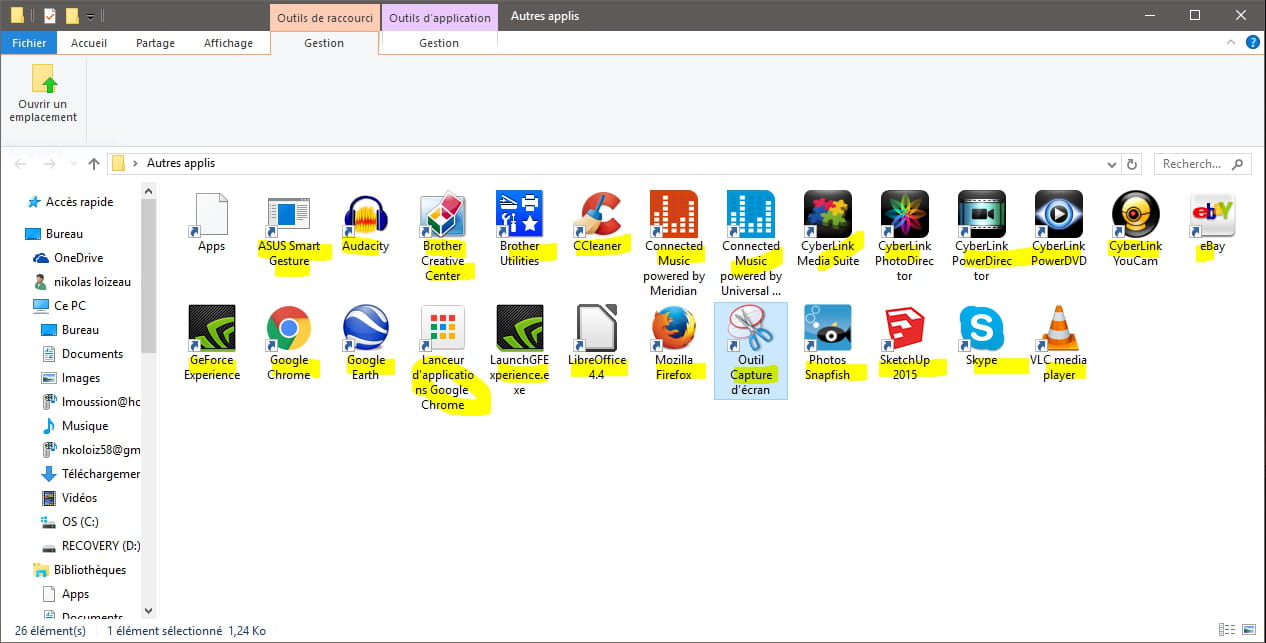This screenshot has height=643, width=1266.
Task: Click navigation pane scrollbar up arrow
Action: (149, 191)
